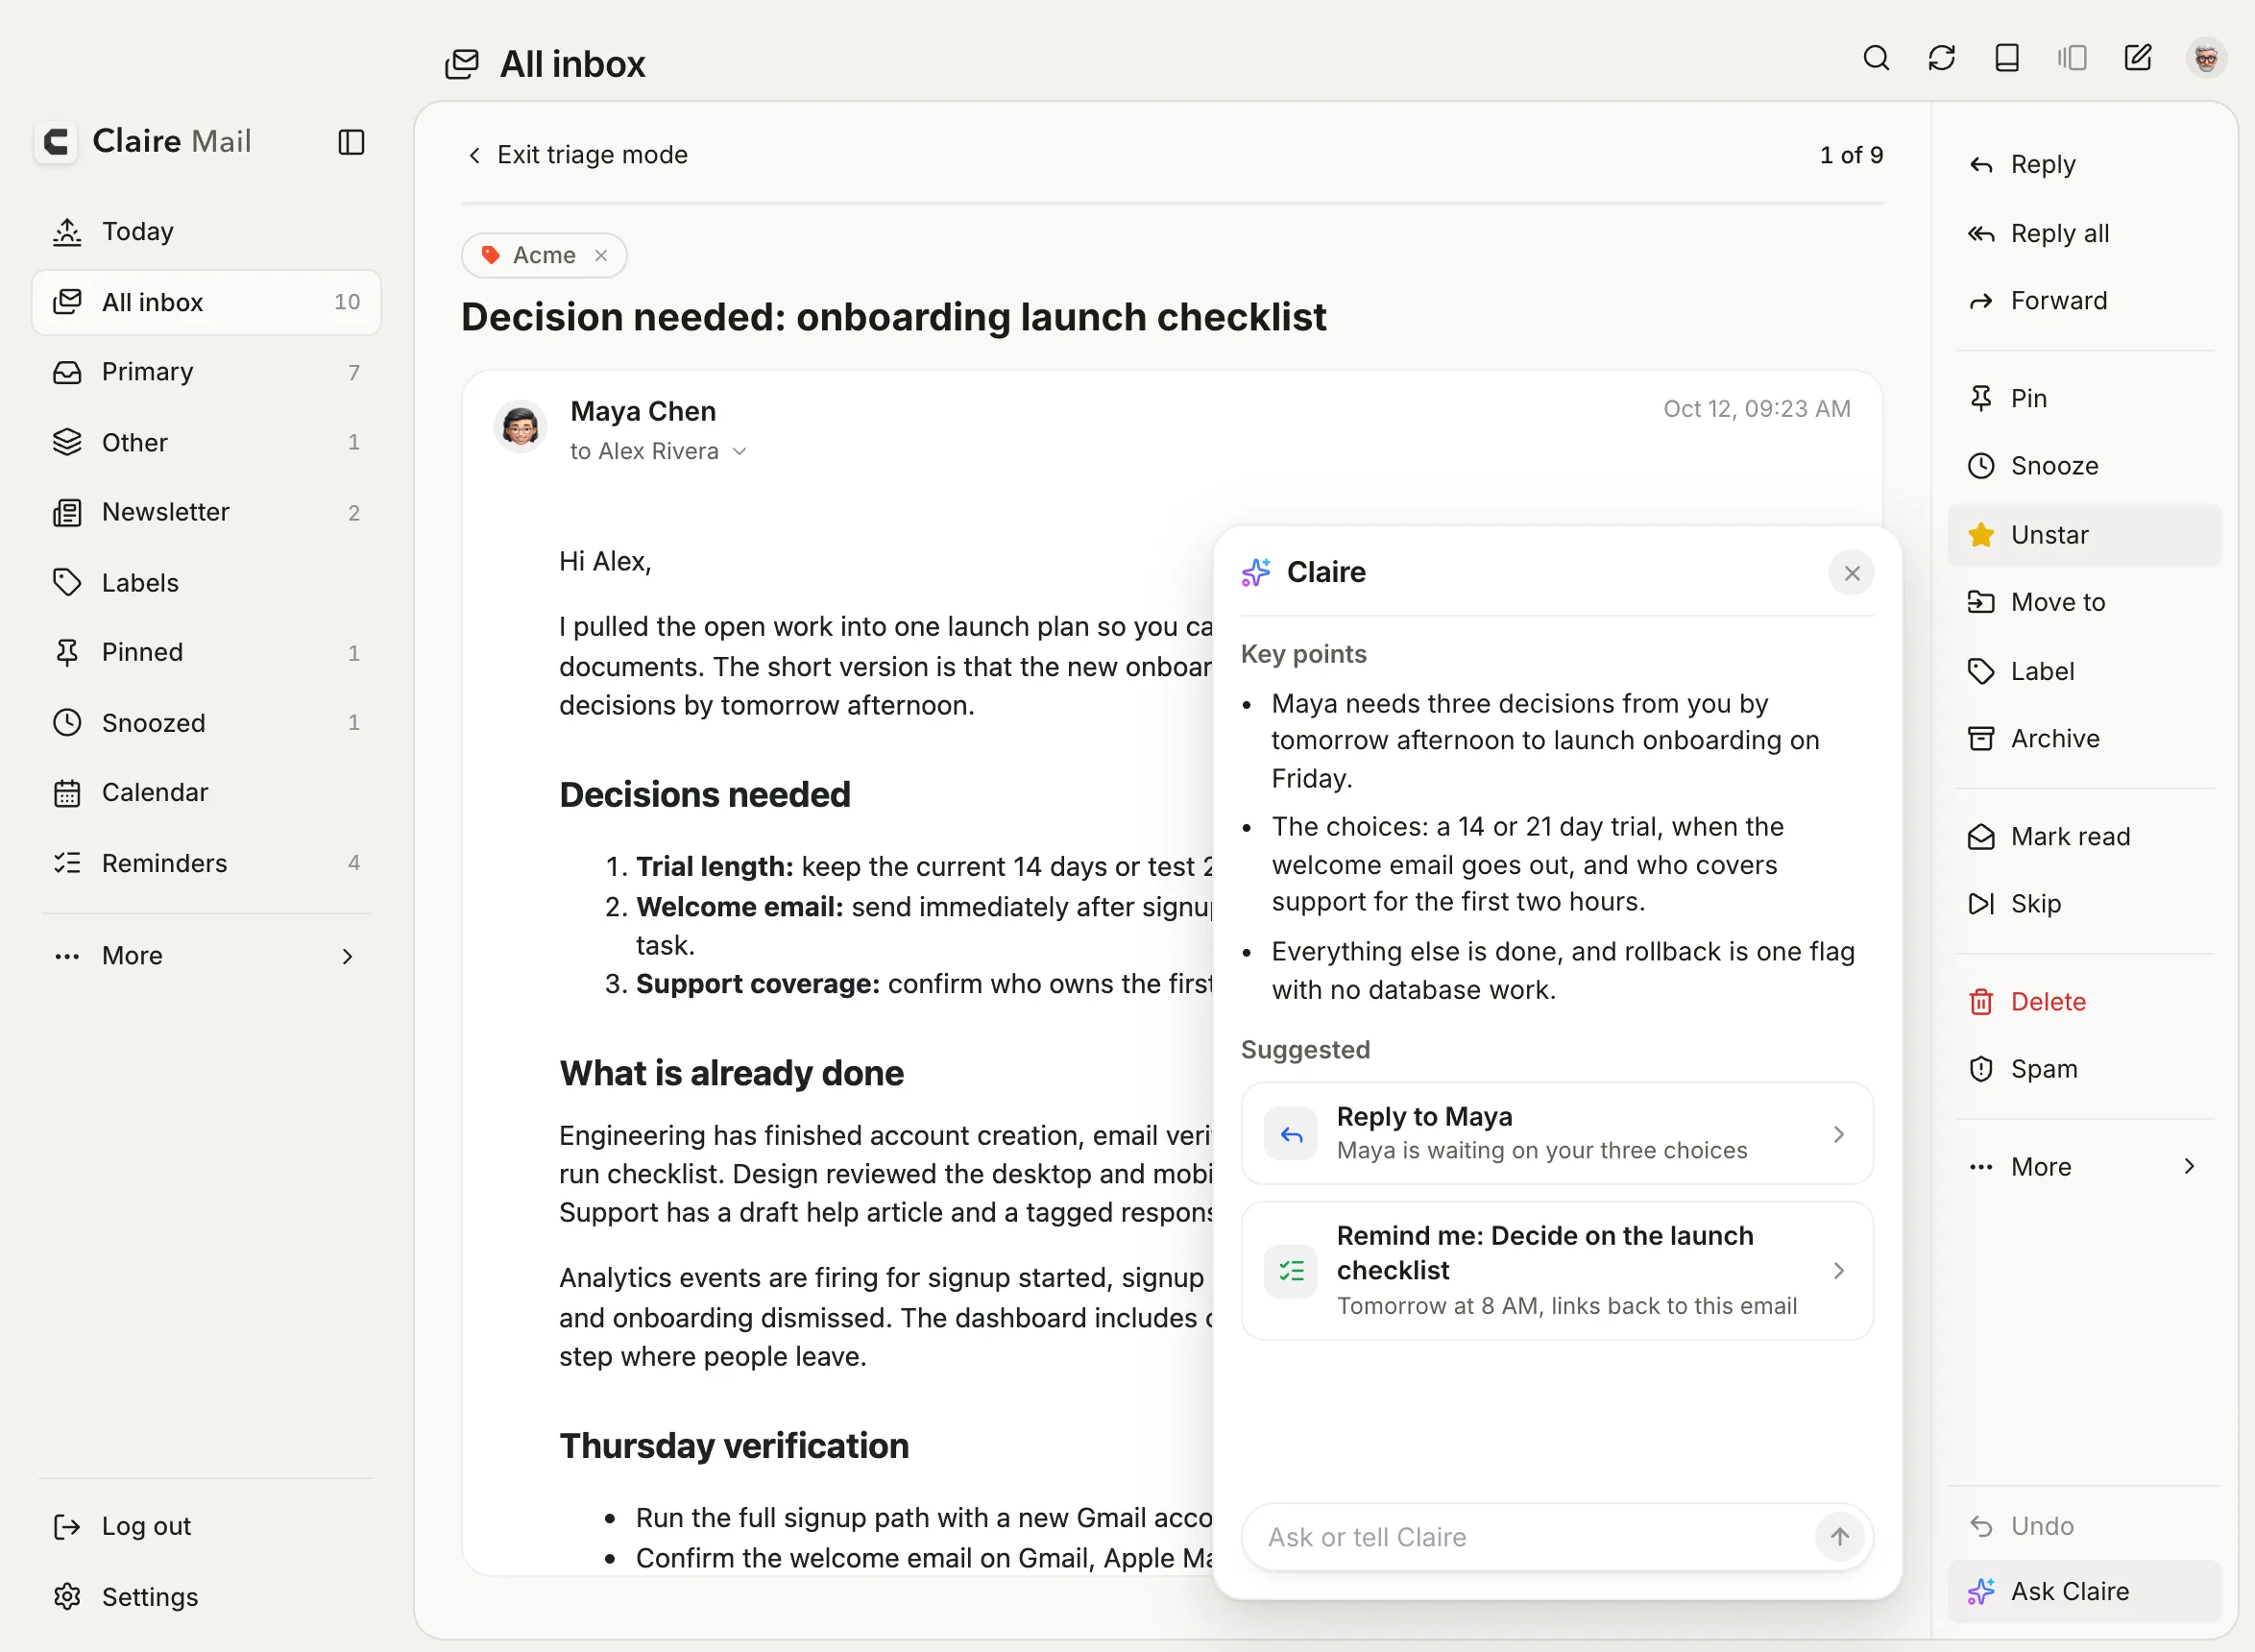2255x1652 pixels.
Task: Delete this email
Action: (x=2084, y=1002)
